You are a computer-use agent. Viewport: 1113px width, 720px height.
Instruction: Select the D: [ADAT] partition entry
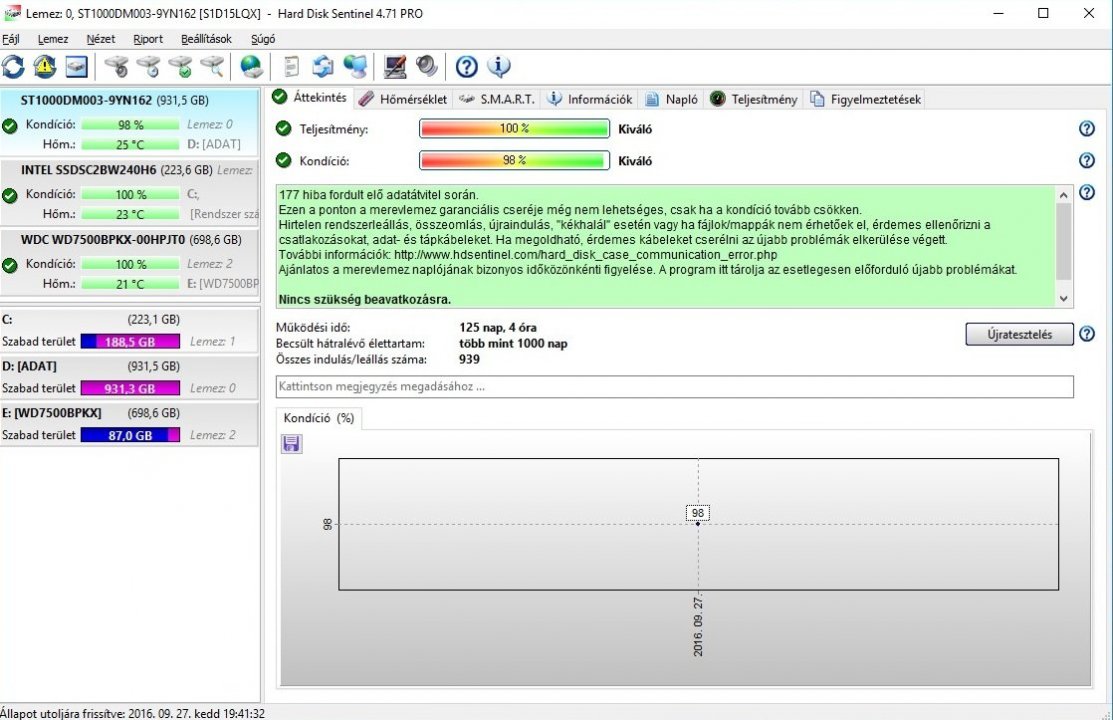point(130,377)
